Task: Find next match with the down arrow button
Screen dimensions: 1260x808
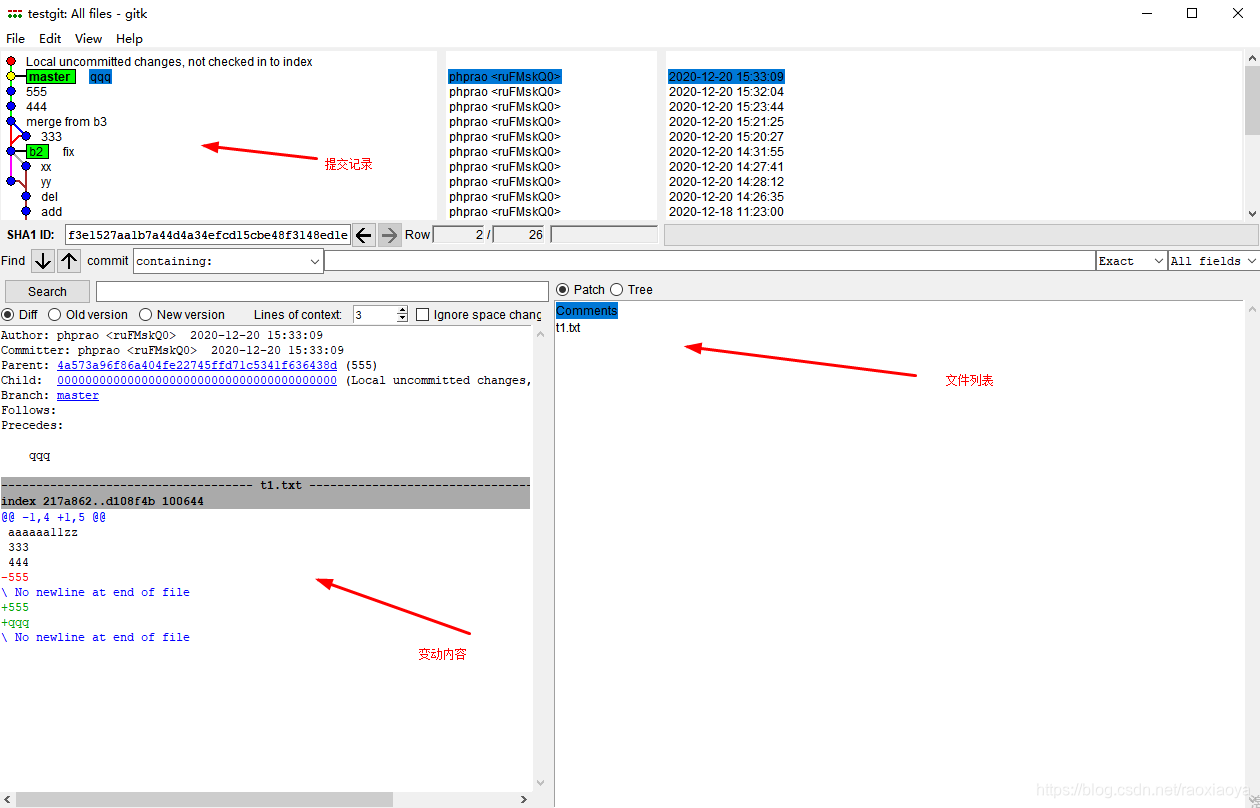Action: pos(43,261)
